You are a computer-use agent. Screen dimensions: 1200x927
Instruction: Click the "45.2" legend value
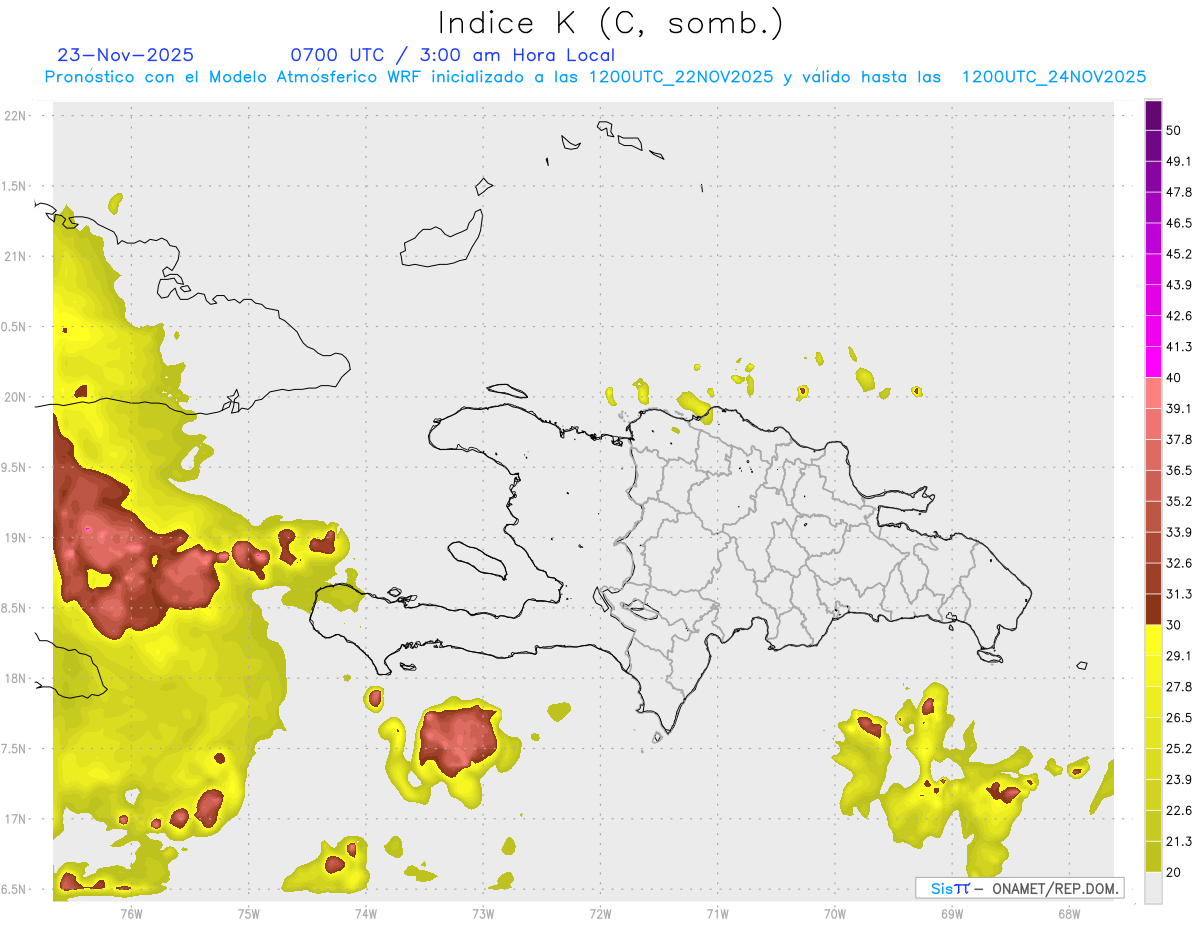(1179, 254)
